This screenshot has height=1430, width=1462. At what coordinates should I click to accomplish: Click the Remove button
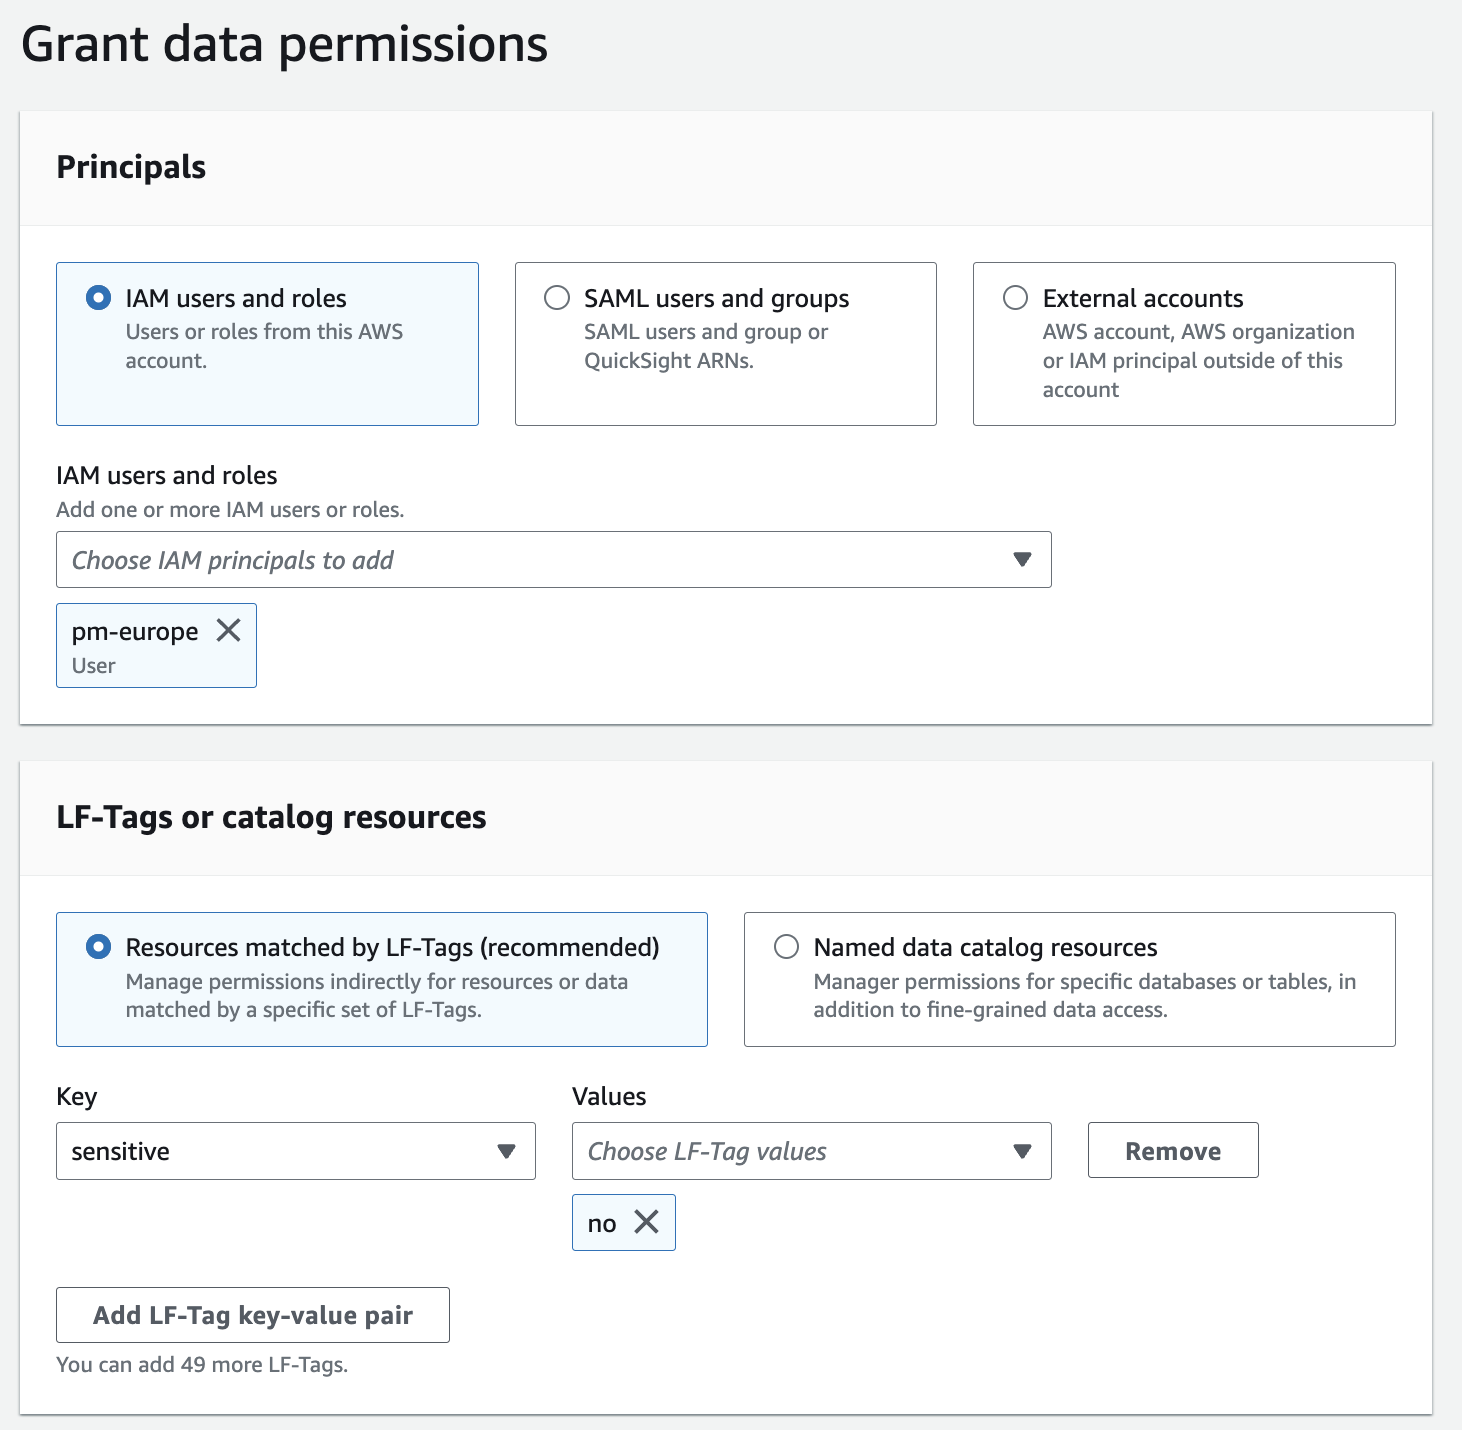(1173, 1151)
